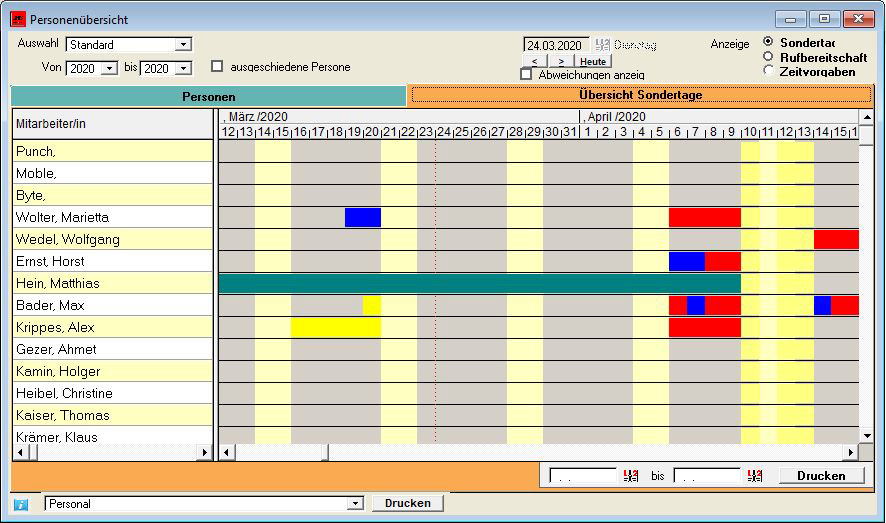Screen dimensions: 886x523
Task: Open calendar picker for print start date
Action: pyautogui.click(x=630, y=476)
